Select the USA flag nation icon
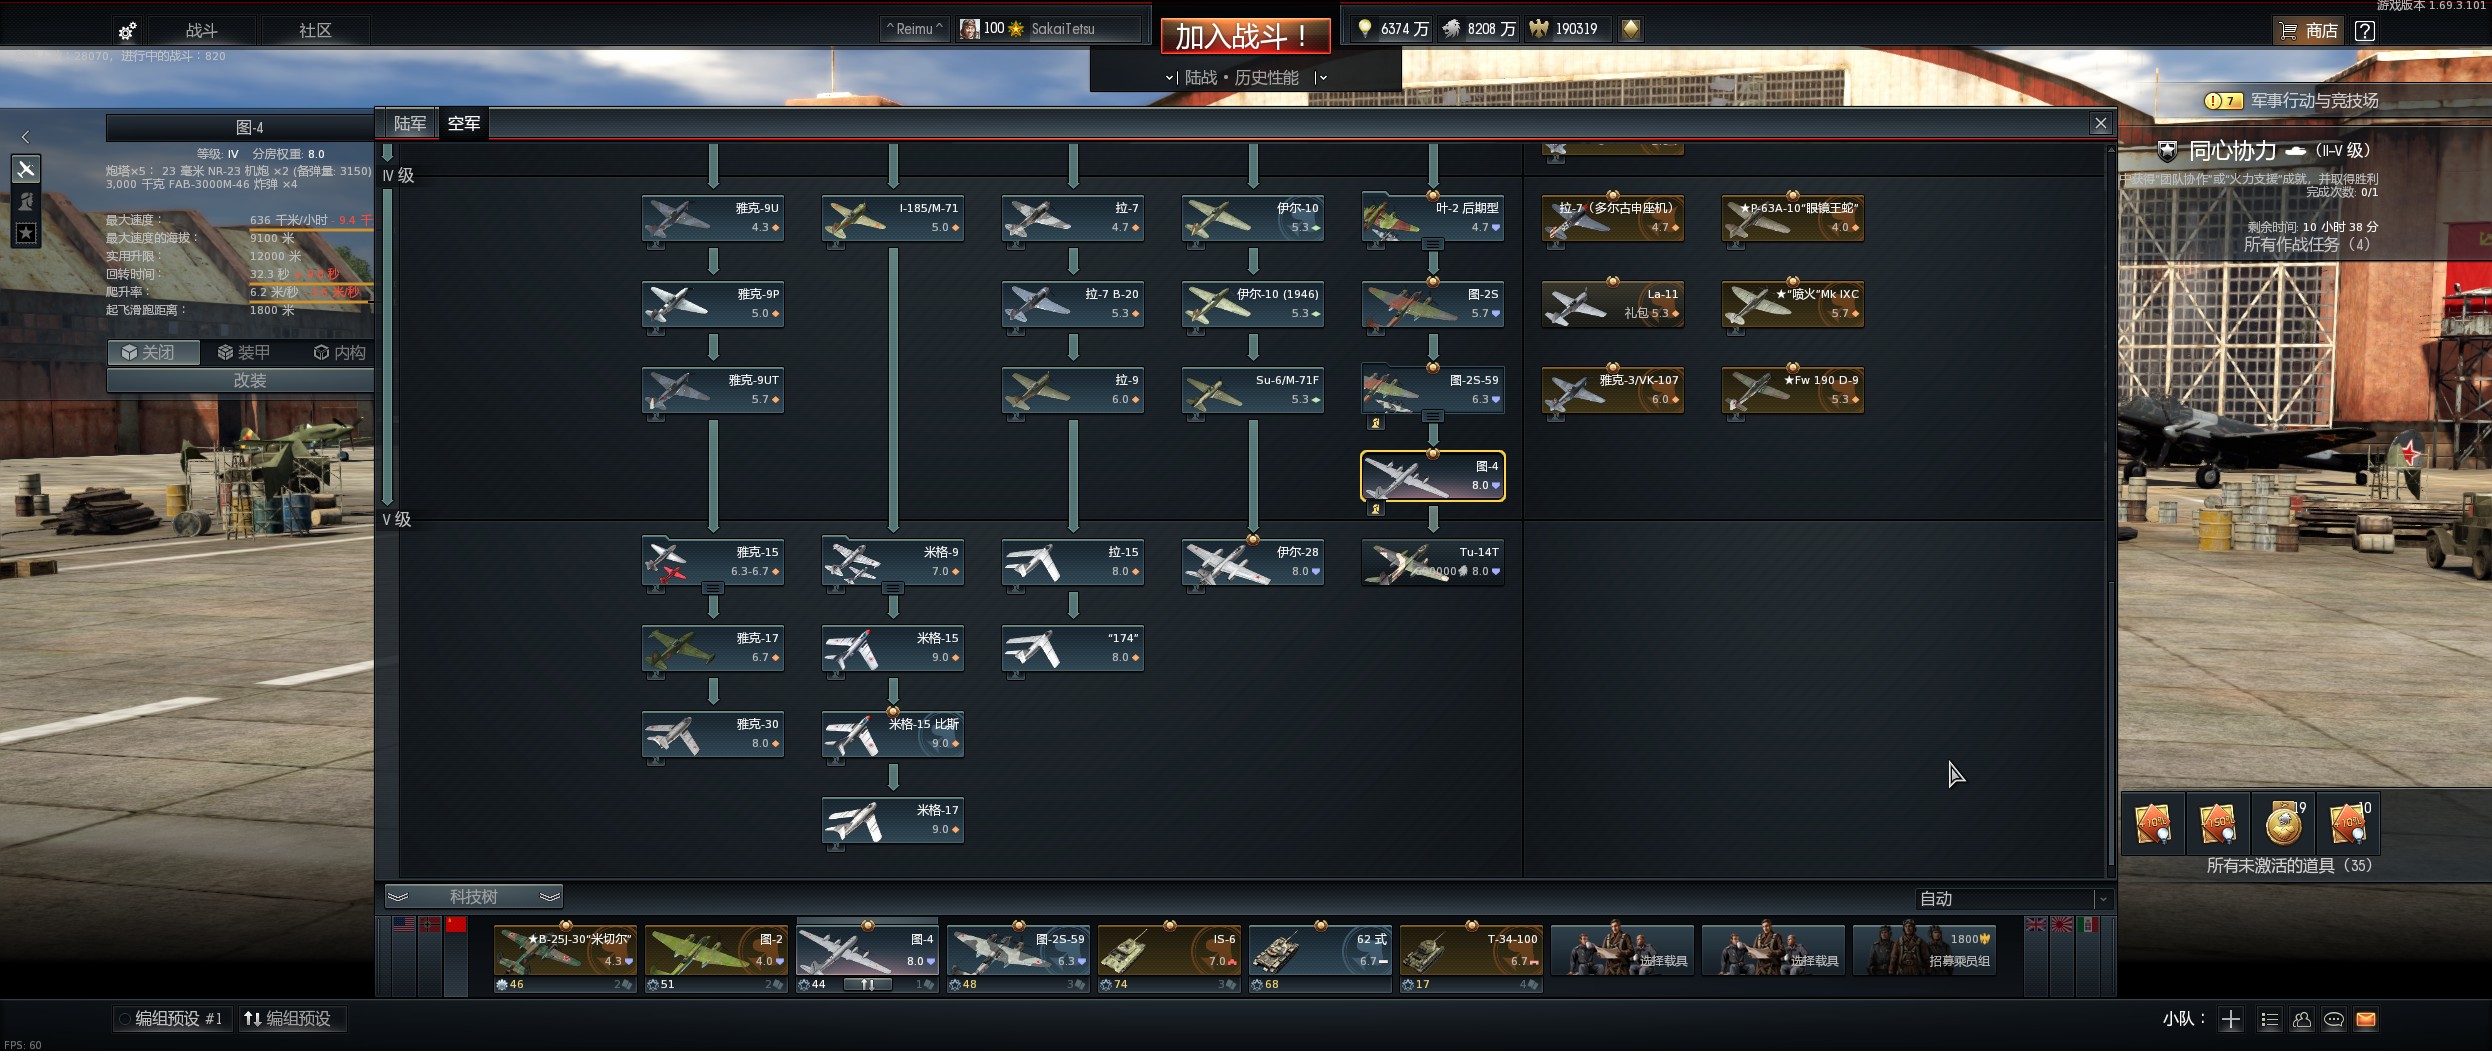 (x=403, y=925)
